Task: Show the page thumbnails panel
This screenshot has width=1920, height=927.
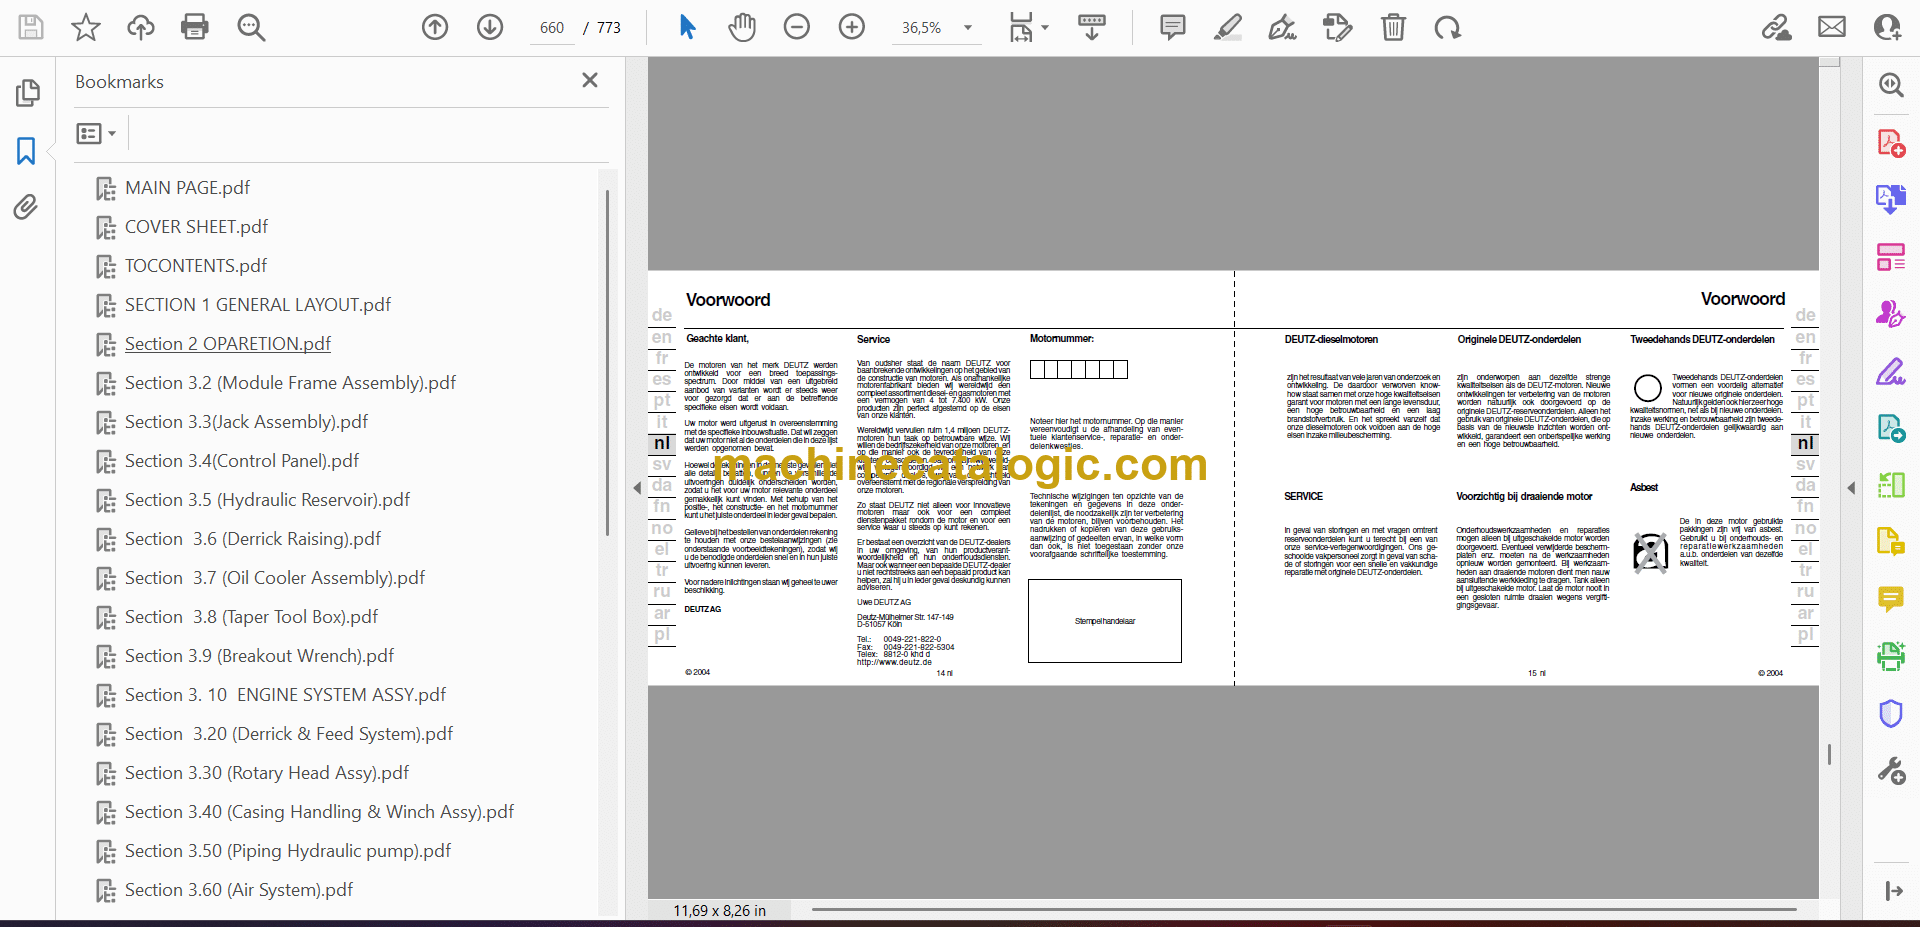Action: click(27, 93)
